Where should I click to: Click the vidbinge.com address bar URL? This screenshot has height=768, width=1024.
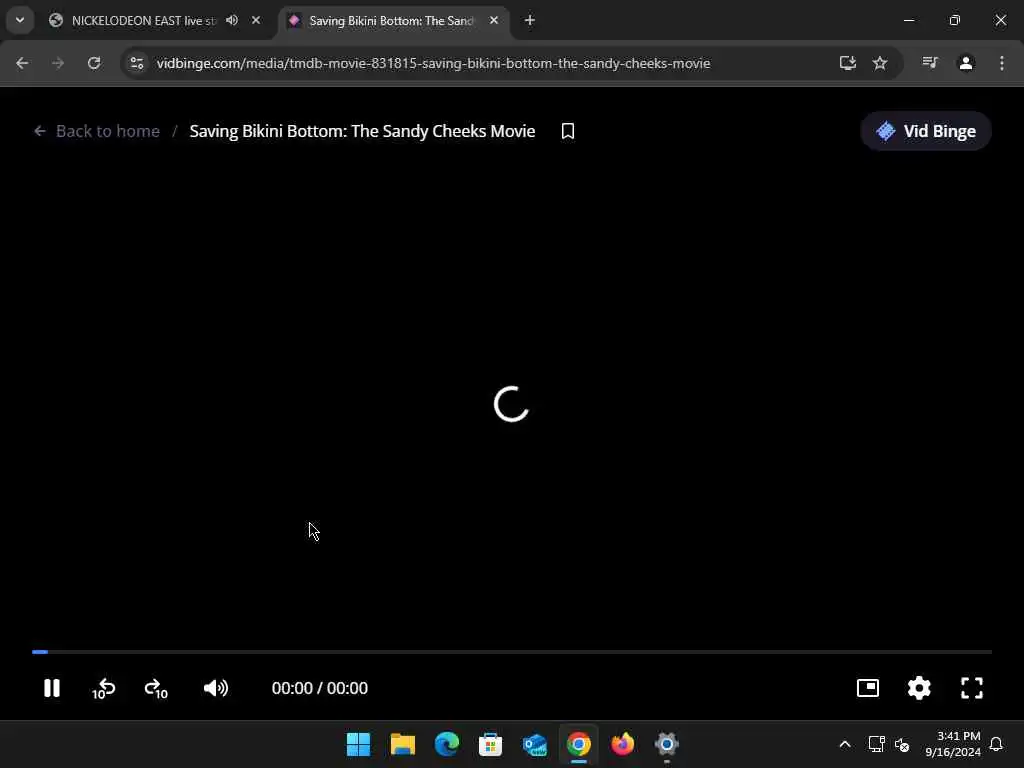coord(433,63)
